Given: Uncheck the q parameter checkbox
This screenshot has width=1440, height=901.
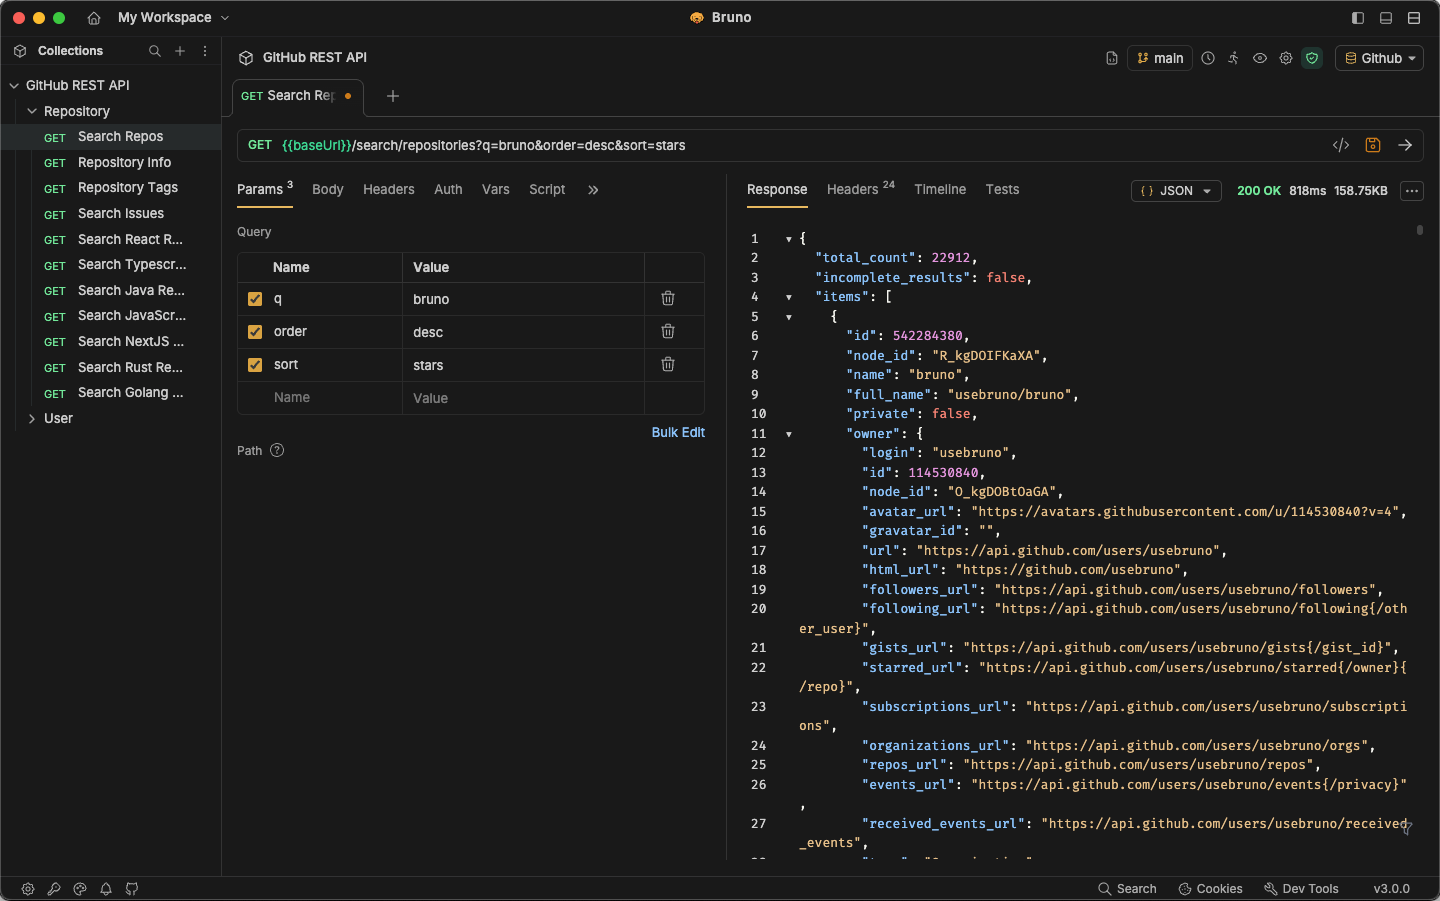Looking at the screenshot, I should pos(255,299).
